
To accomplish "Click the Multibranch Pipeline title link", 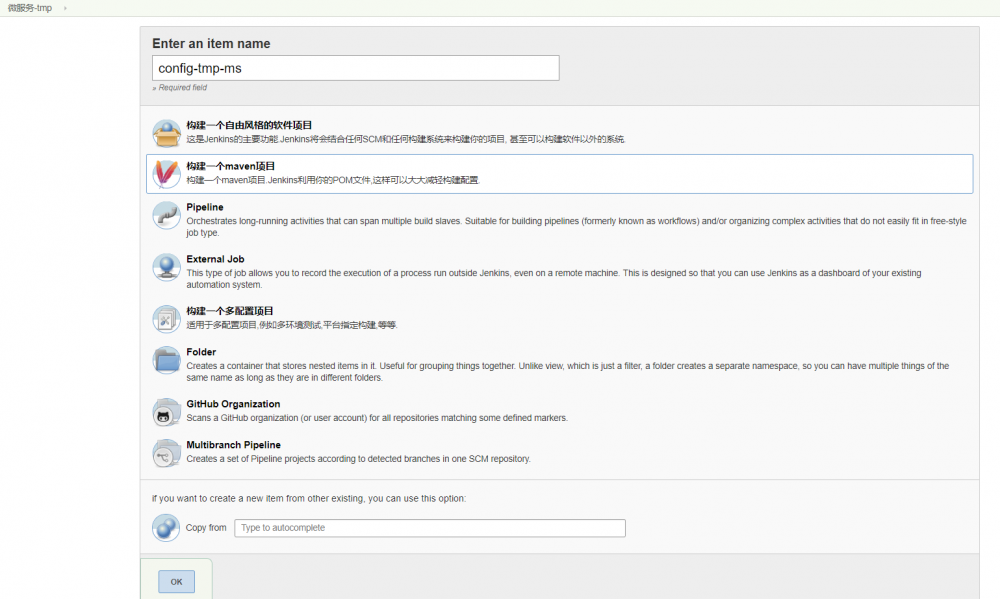I will (x=234, y=445).
